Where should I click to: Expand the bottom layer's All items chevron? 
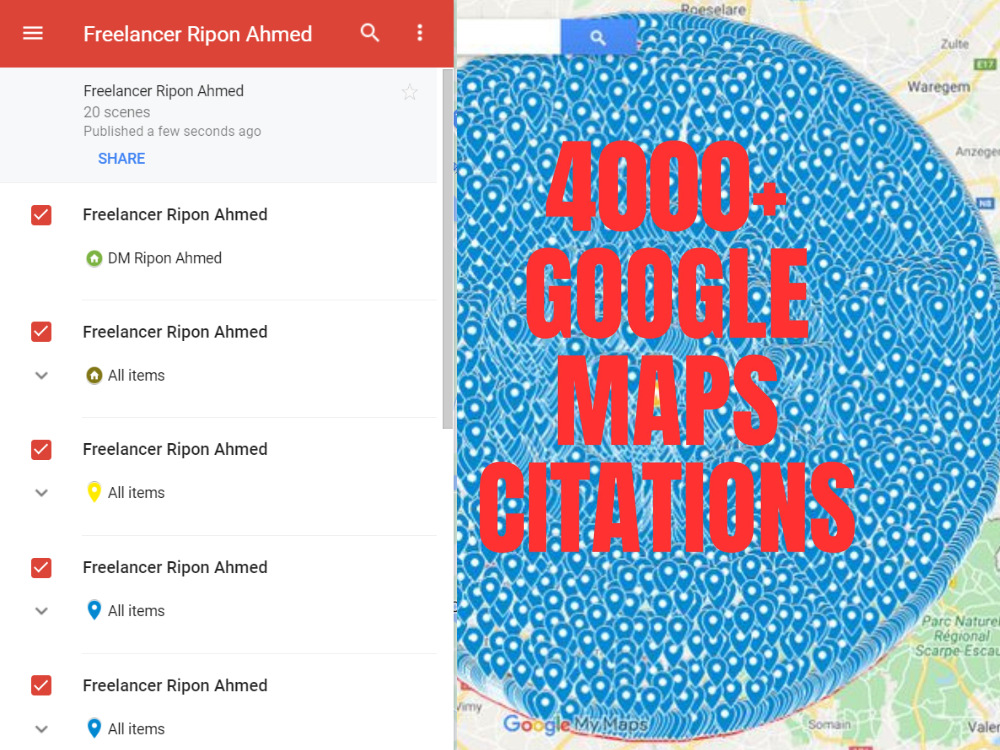41,729
